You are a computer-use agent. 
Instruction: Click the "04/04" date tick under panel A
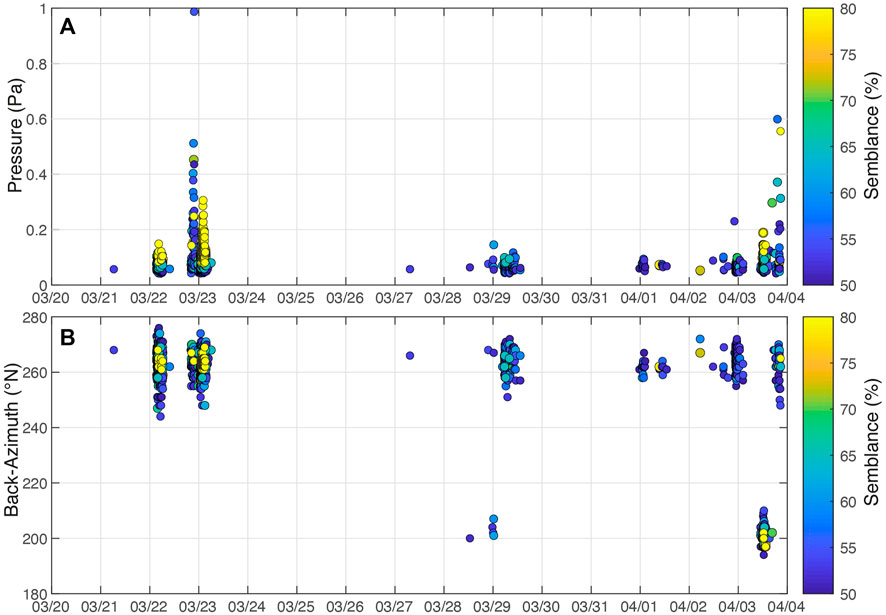(787, 298)
